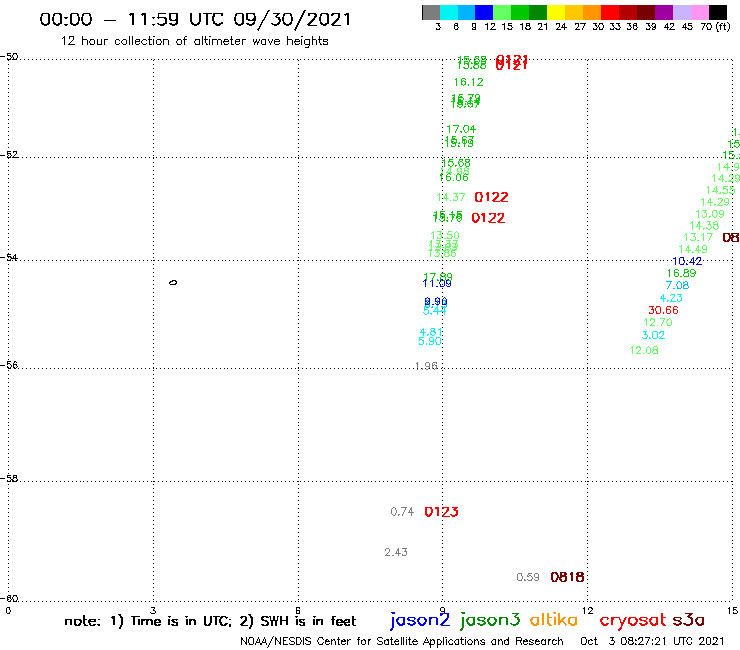This screenshot has height=650, width=740.
Task: Click the 16.12 wave height value
Action: [468, 82]
